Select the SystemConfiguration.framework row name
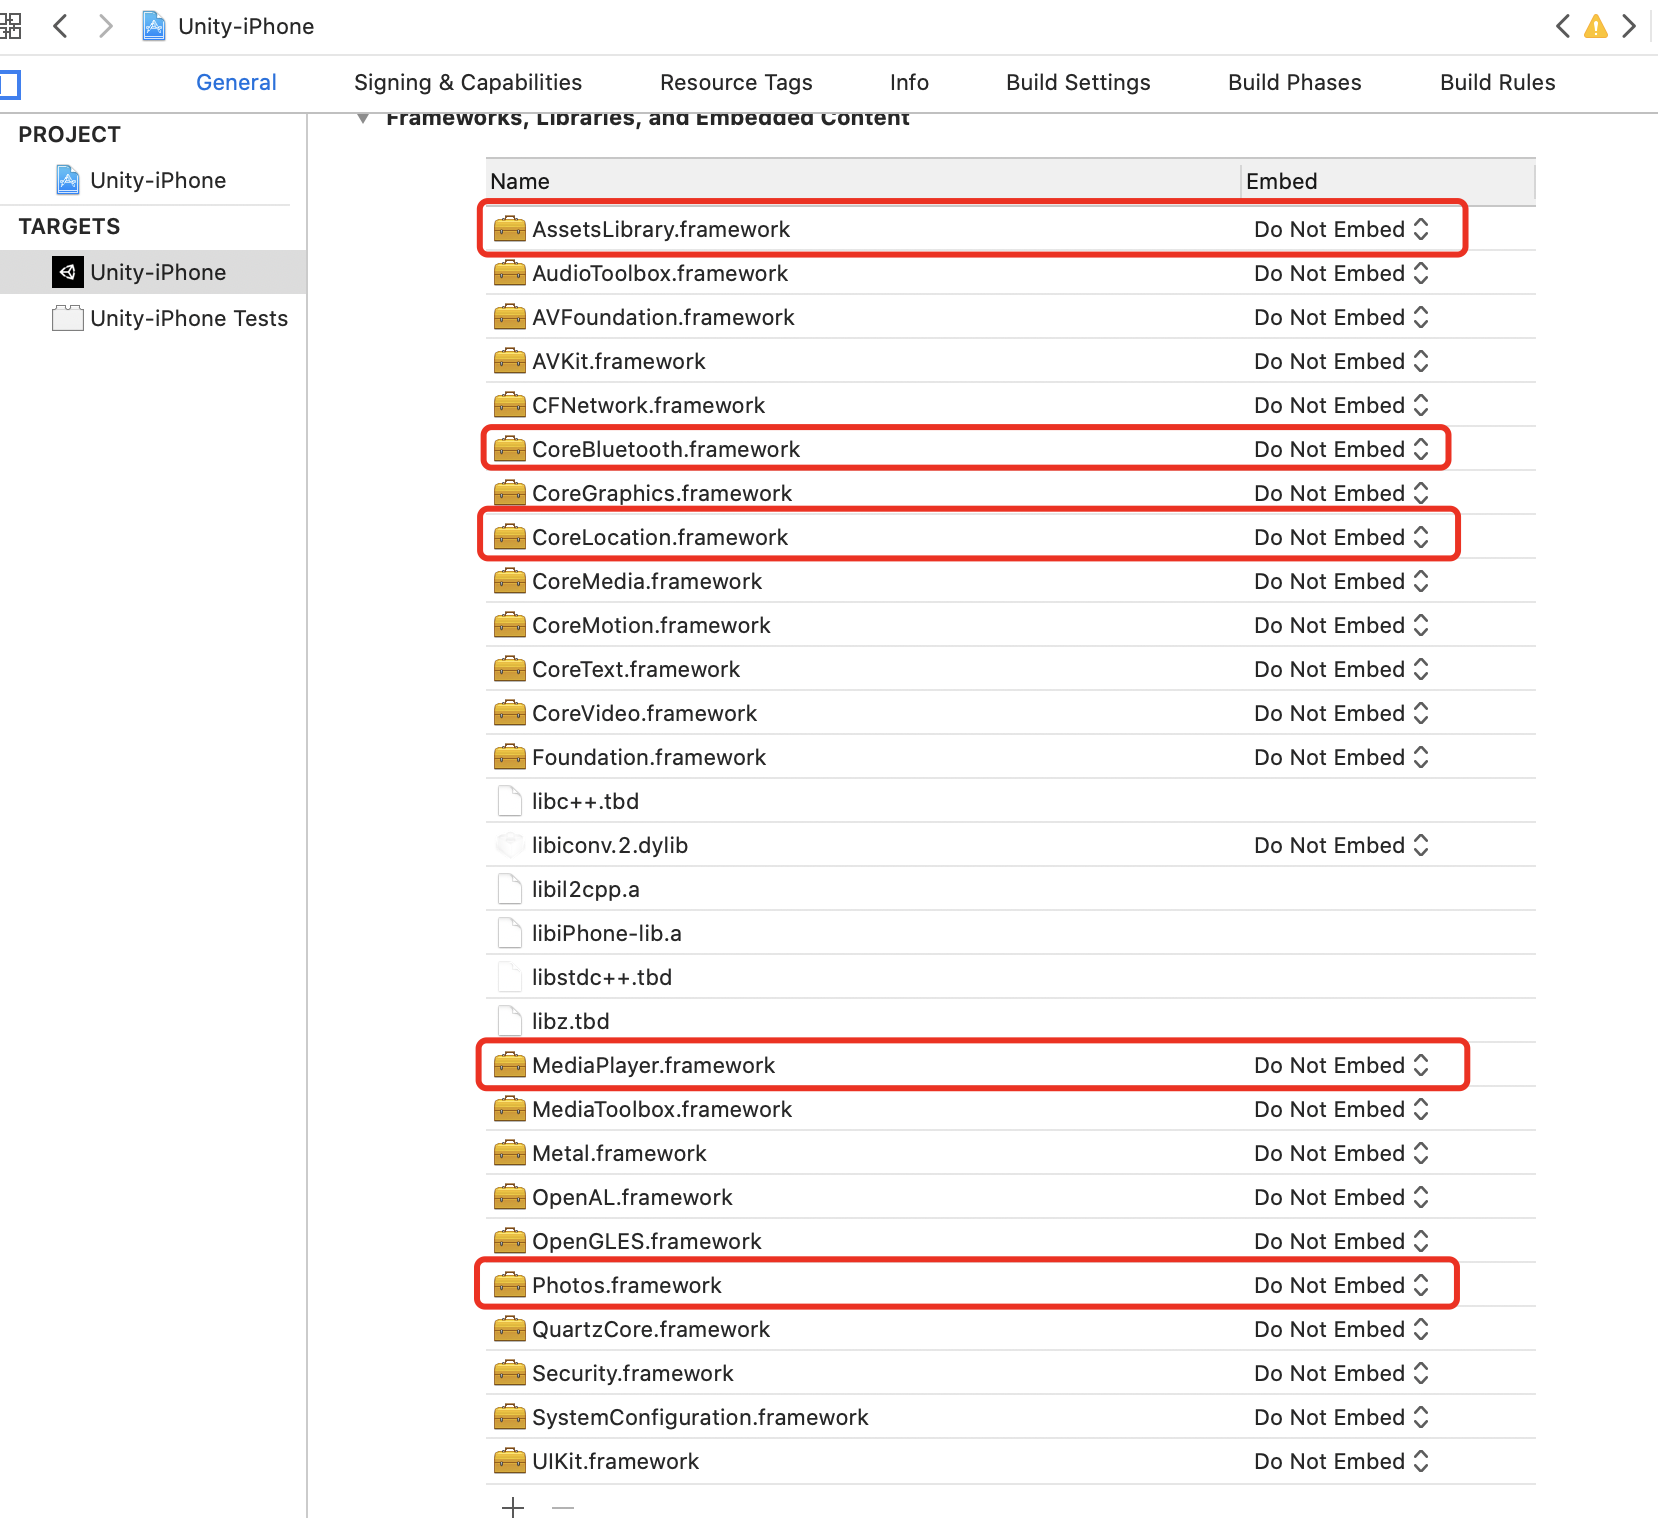Image resolution: width=1658 pixels, height=1518 pixels. coord(700,1417)
